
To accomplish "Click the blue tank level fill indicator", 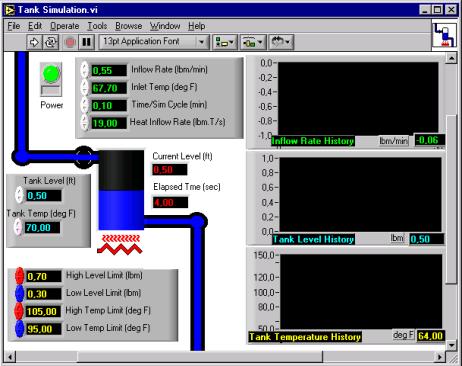I will tap(121, 210).
